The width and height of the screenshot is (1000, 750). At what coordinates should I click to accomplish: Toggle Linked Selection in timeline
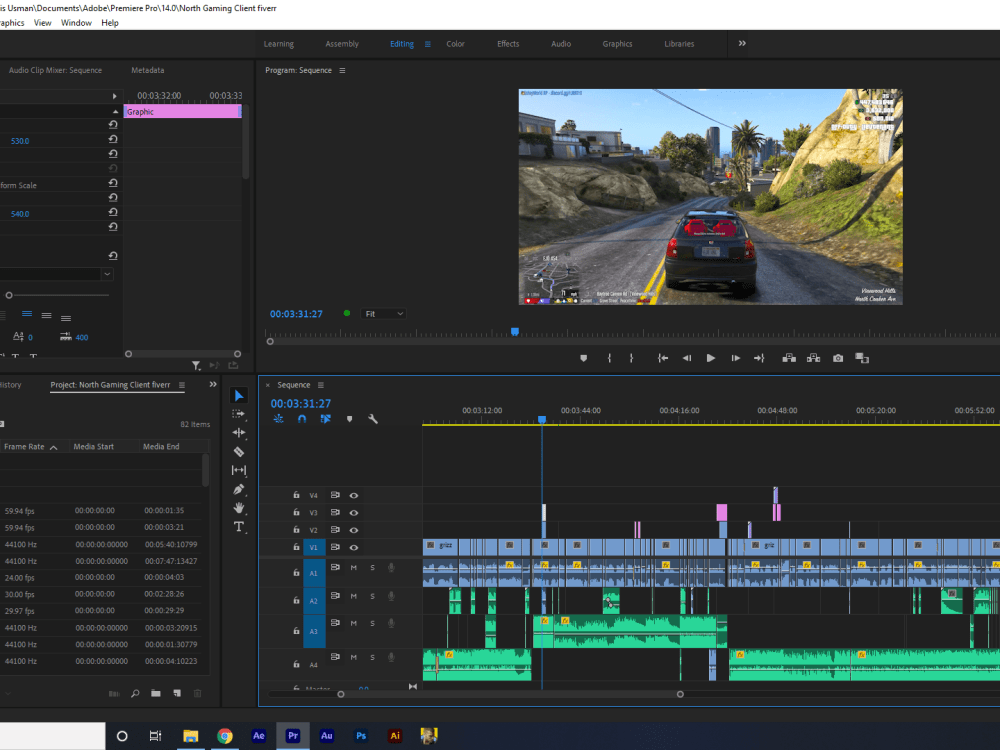[325, 419]
